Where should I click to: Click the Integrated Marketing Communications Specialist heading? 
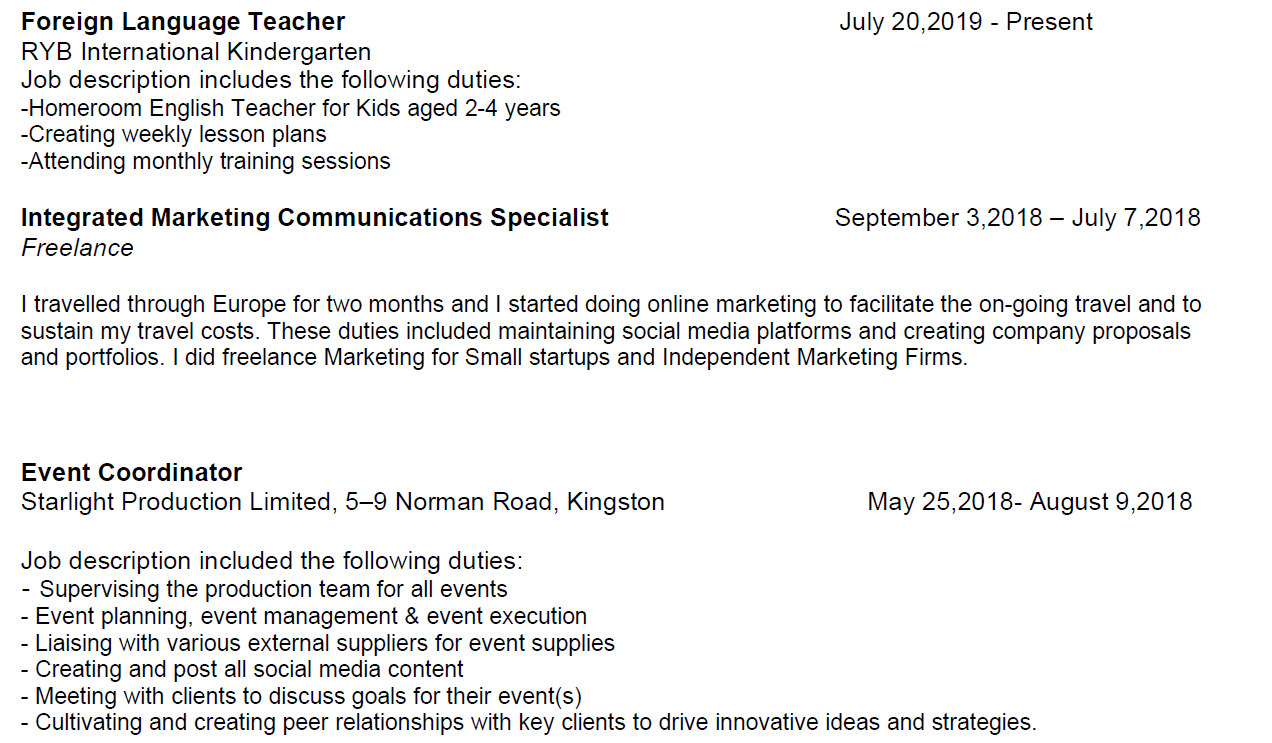315,218
